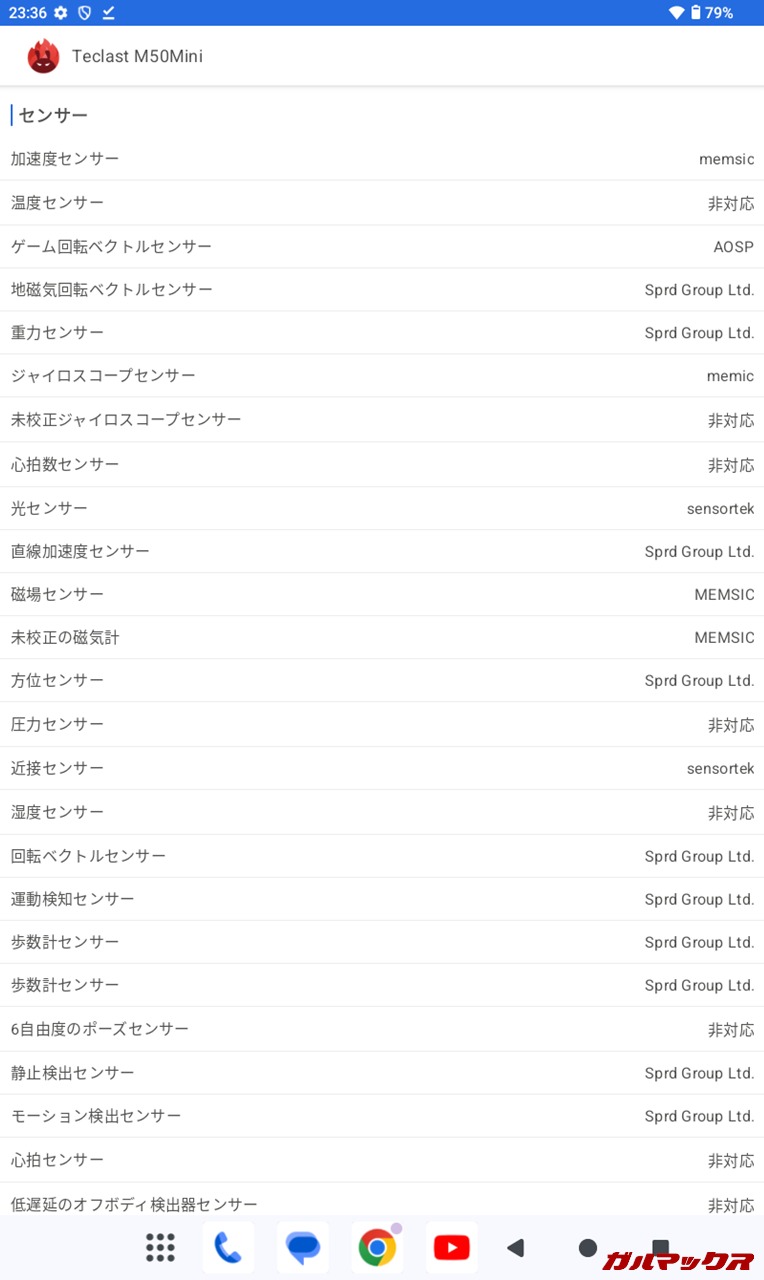The height and width of the screenshot is (1280, 764).
Task: Tap the Teclast M50Mini title
Action: [137, 56]
